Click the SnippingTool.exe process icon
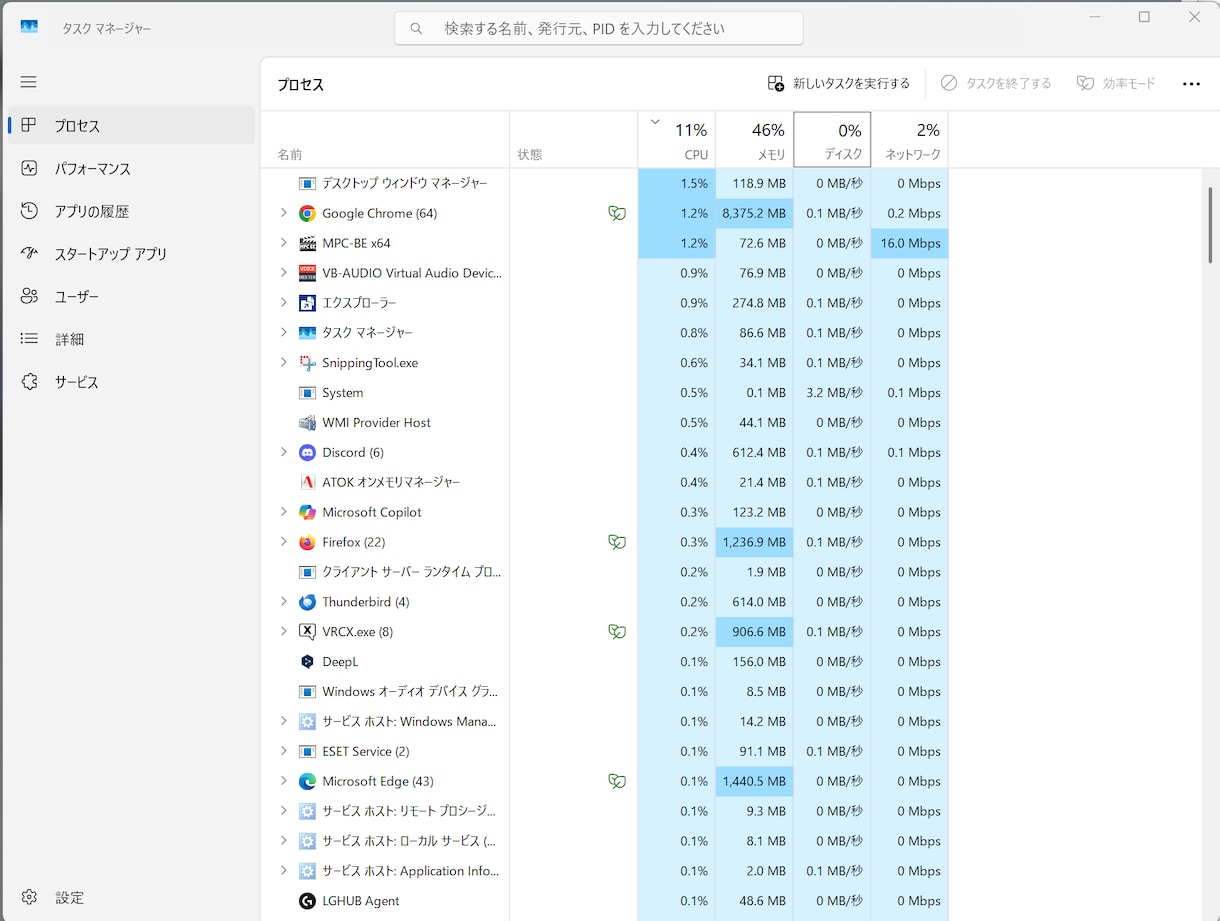1220x921 pixels. click(x=307, y=363)
